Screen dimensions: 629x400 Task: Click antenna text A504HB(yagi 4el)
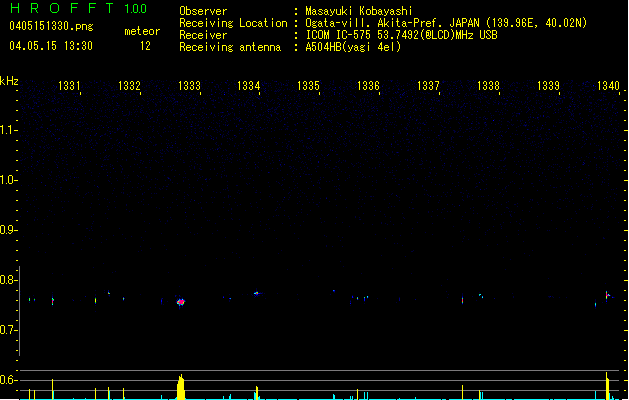coord(353,47)
